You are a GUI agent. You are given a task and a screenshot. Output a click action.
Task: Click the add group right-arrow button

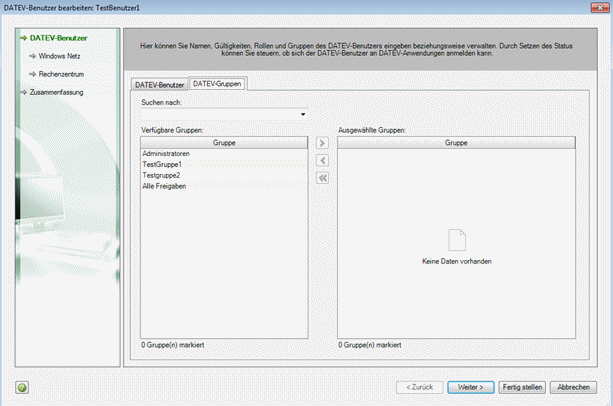pos(322,143)
